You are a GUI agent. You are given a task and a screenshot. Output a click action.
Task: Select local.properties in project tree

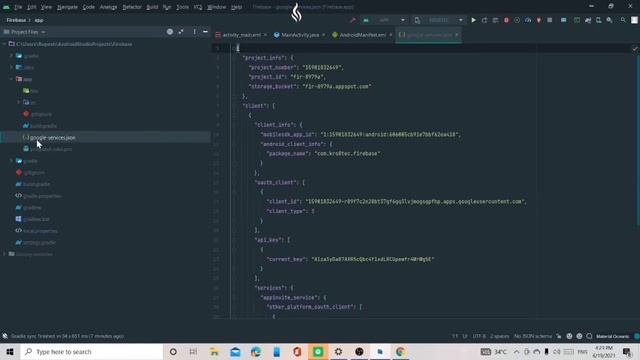tap(40, 231)
